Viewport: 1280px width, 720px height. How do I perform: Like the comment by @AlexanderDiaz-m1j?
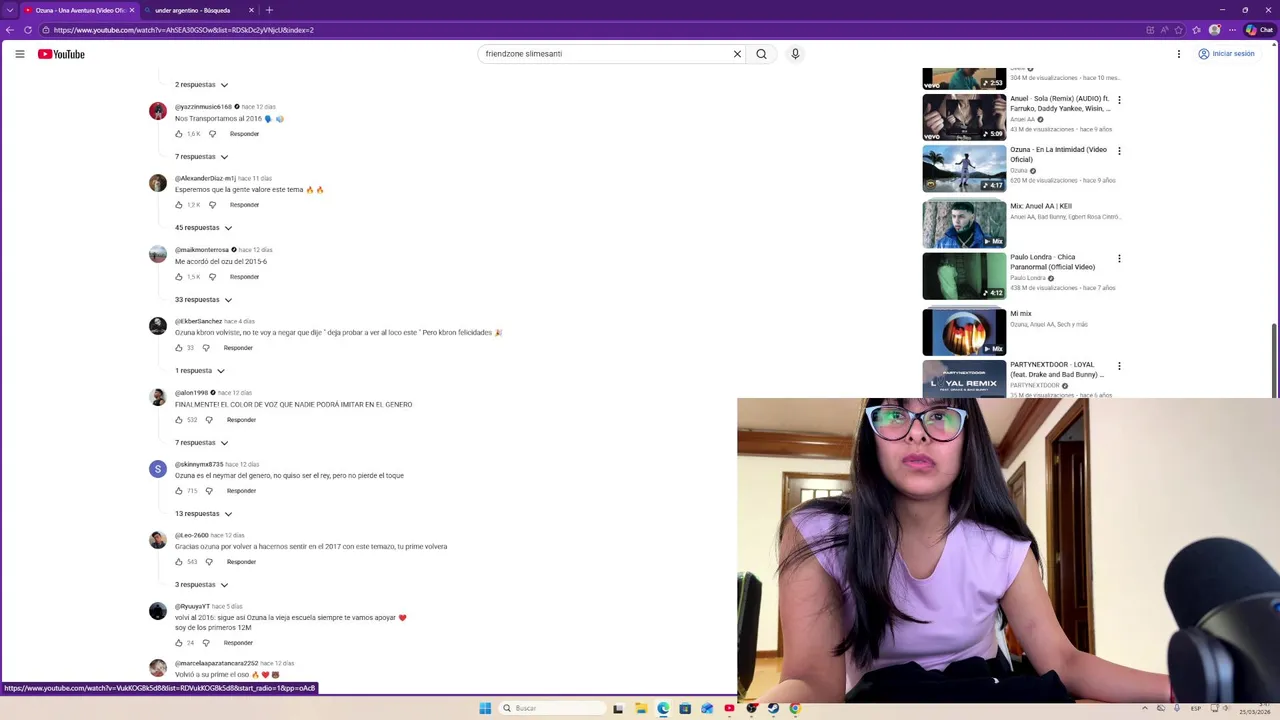[179, 205]
